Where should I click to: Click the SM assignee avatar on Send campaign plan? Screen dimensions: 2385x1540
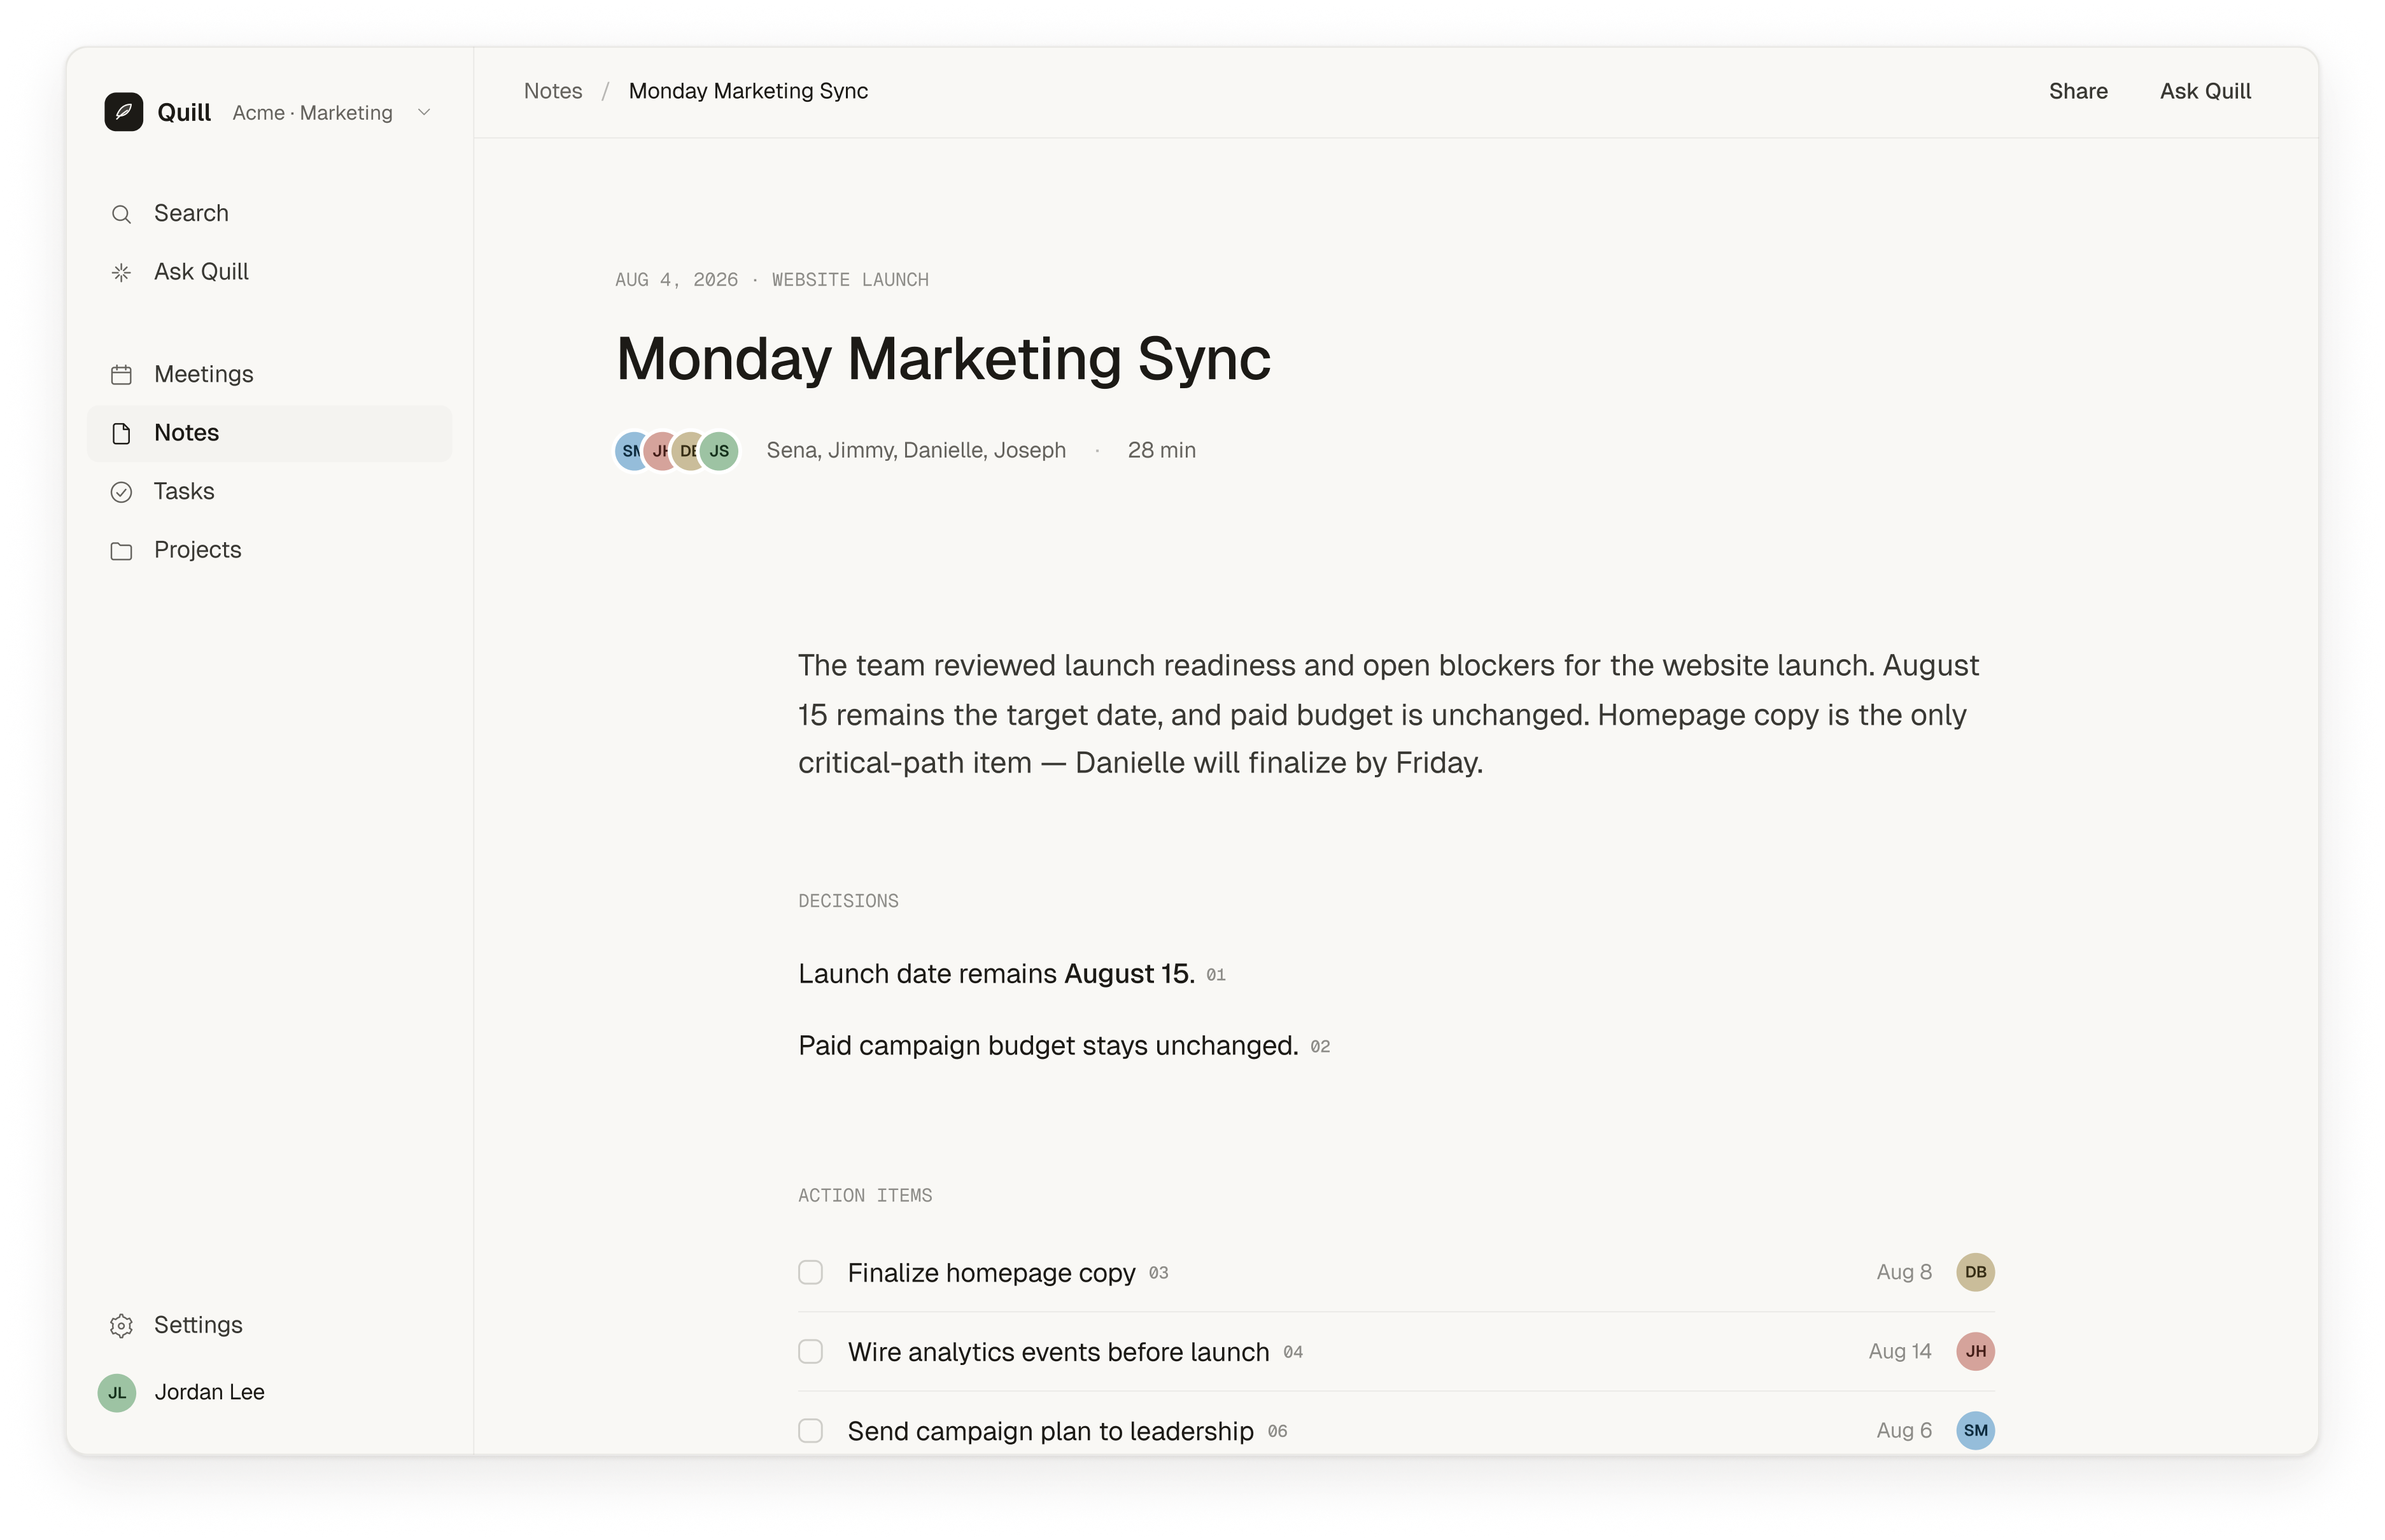1975,1431
